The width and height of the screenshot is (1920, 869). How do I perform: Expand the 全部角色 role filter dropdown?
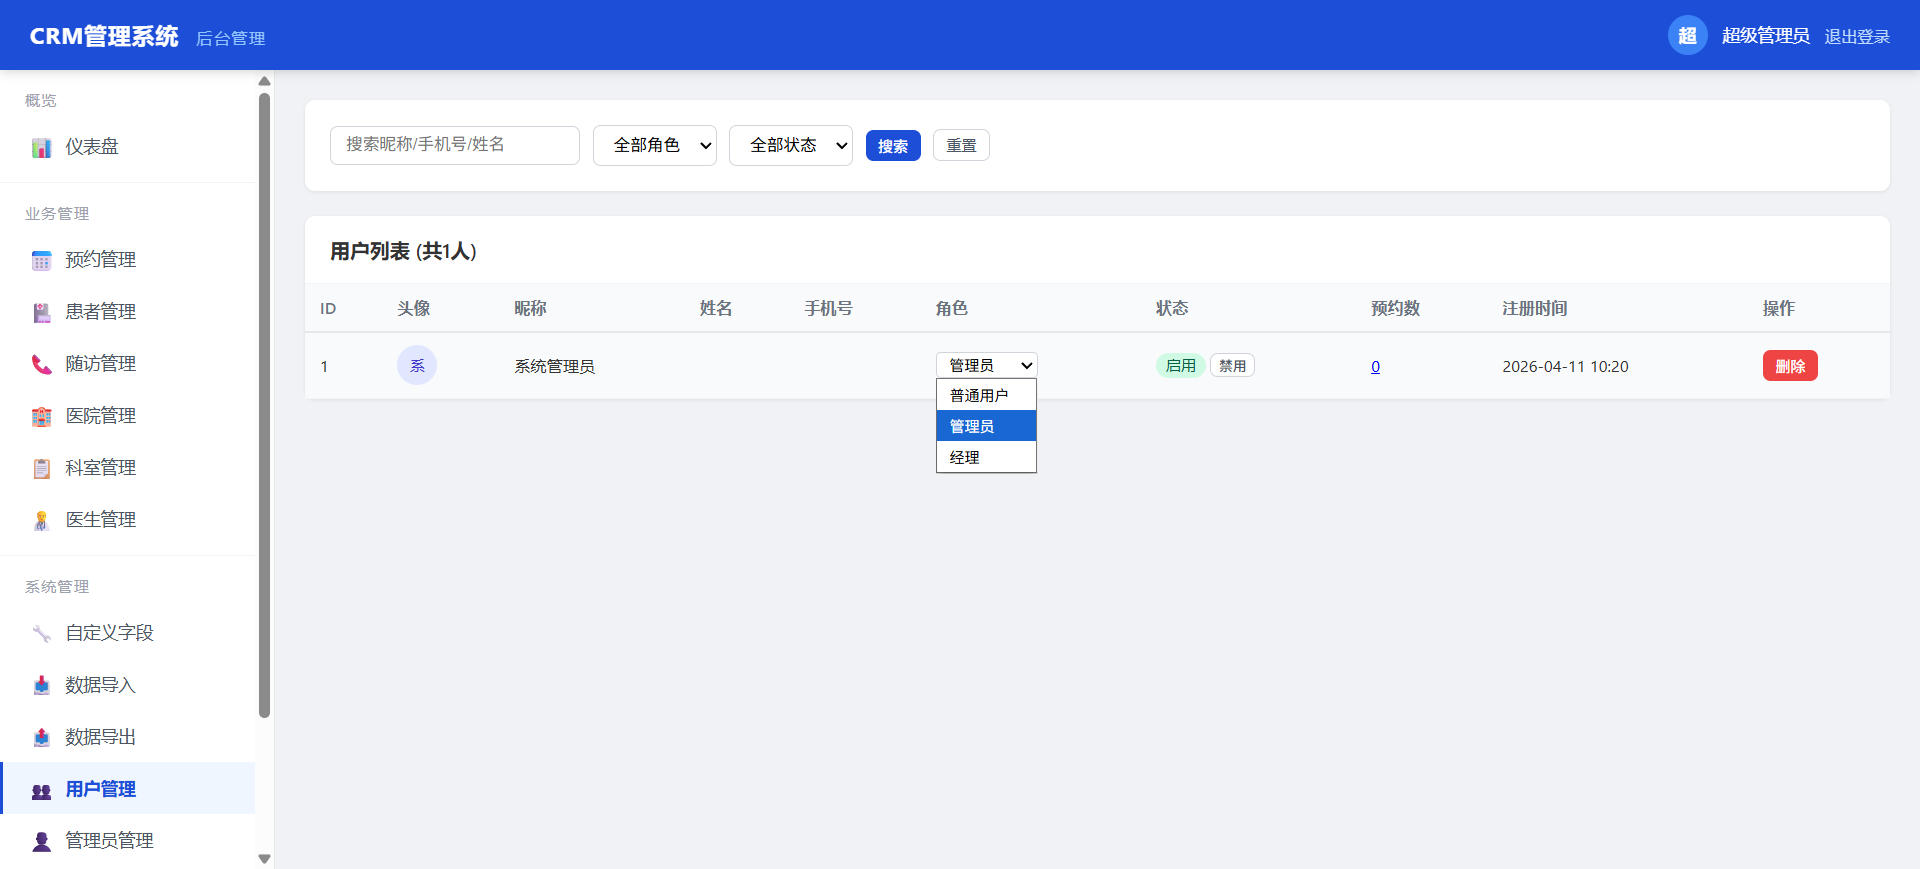[x=655, y=146]
